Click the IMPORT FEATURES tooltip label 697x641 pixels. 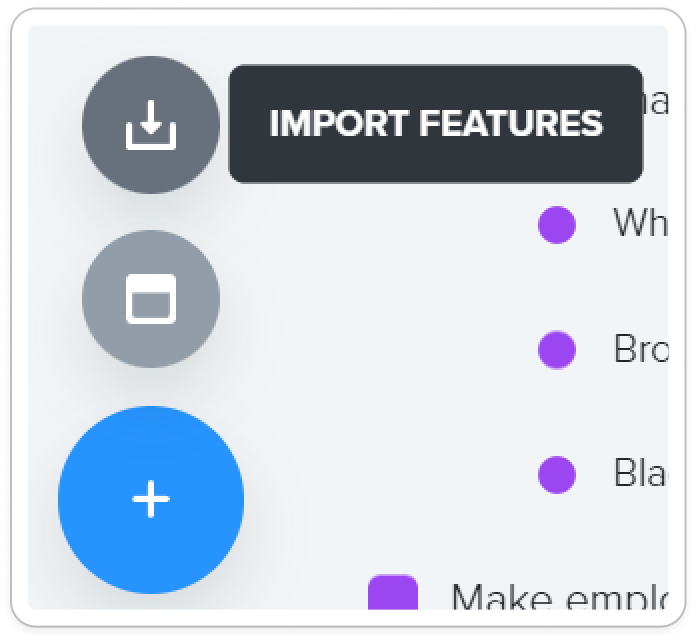coord(436,124)
